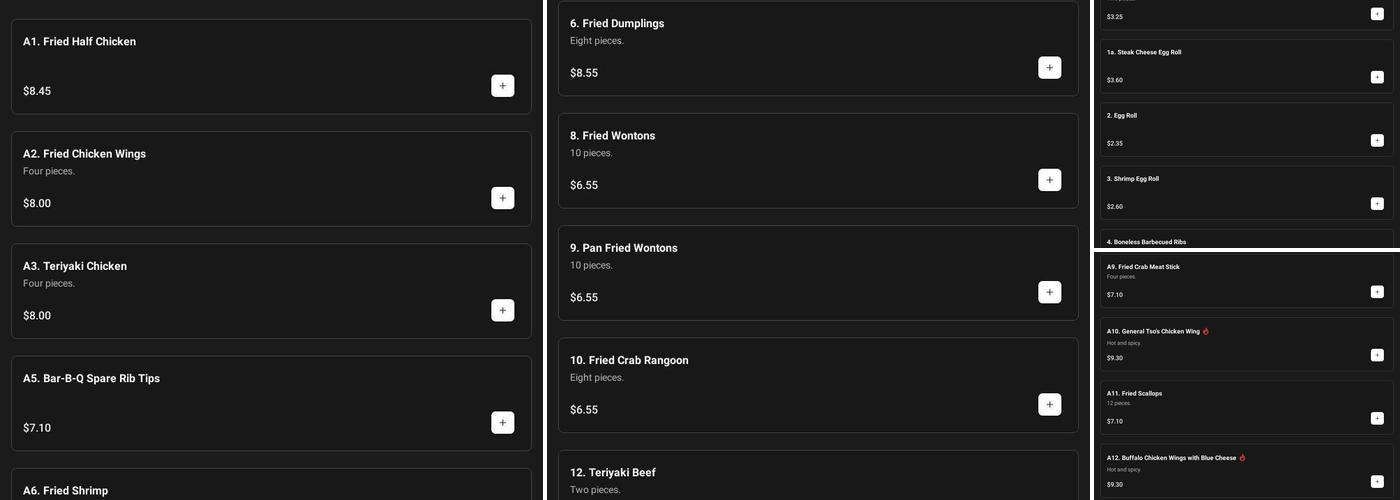Add A9. Fried Crab Meat Stick
This screenshot has width=1400, height=500.
tap(1377, 292)
